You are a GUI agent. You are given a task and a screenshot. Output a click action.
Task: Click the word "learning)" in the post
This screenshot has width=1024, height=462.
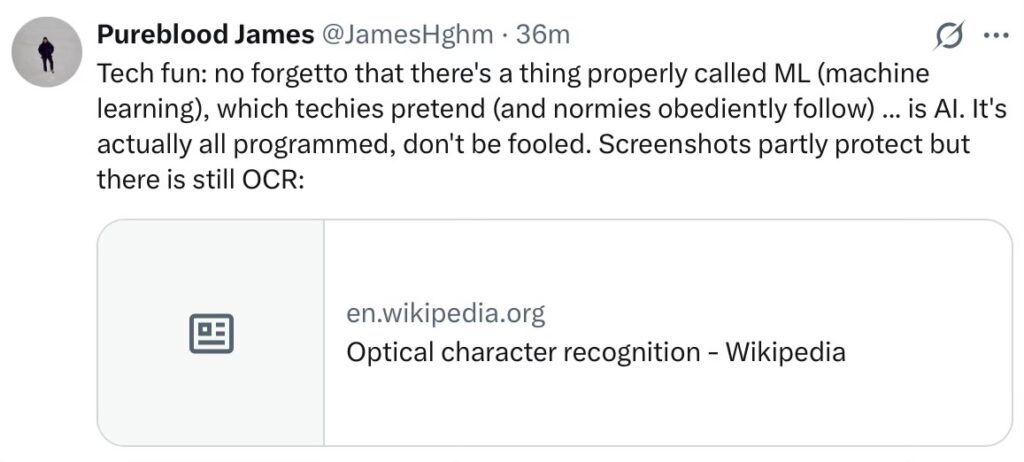[x=146, y=109]
